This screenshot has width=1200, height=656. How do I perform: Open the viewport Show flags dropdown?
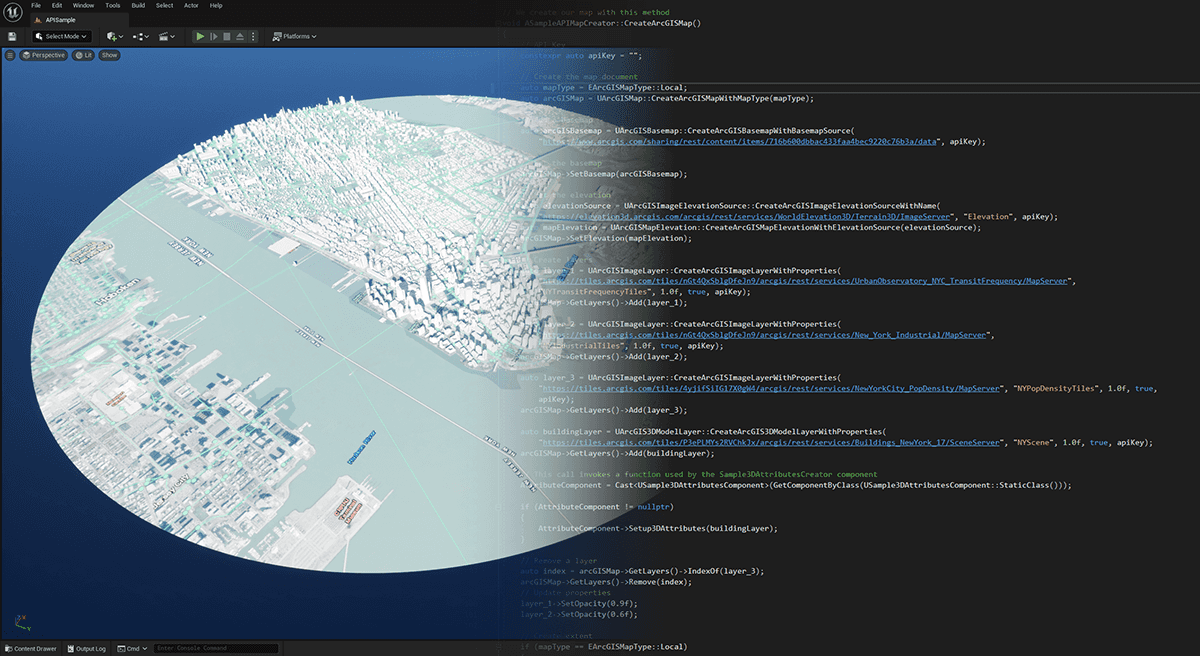click(109, 55)
